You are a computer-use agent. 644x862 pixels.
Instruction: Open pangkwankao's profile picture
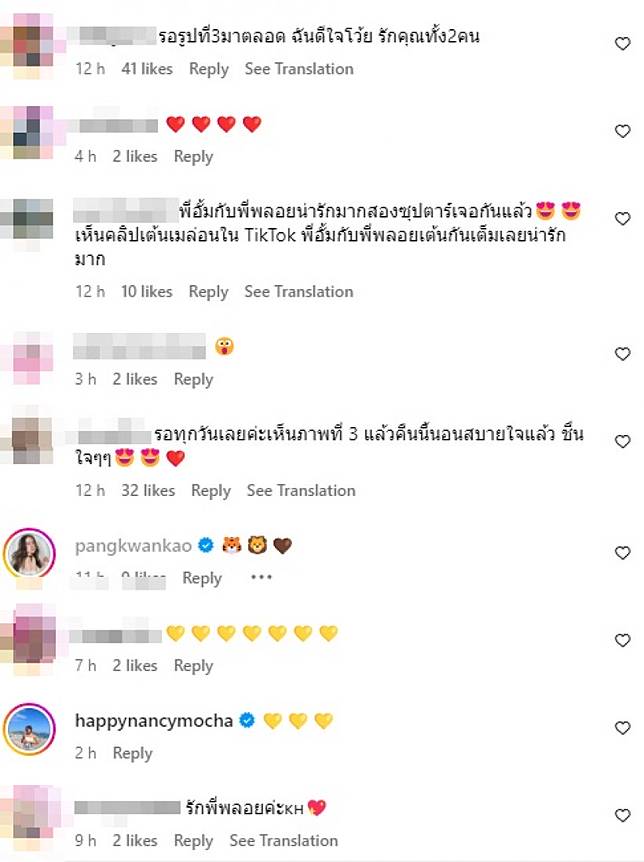pyautogui.click(x=29, y=554)
